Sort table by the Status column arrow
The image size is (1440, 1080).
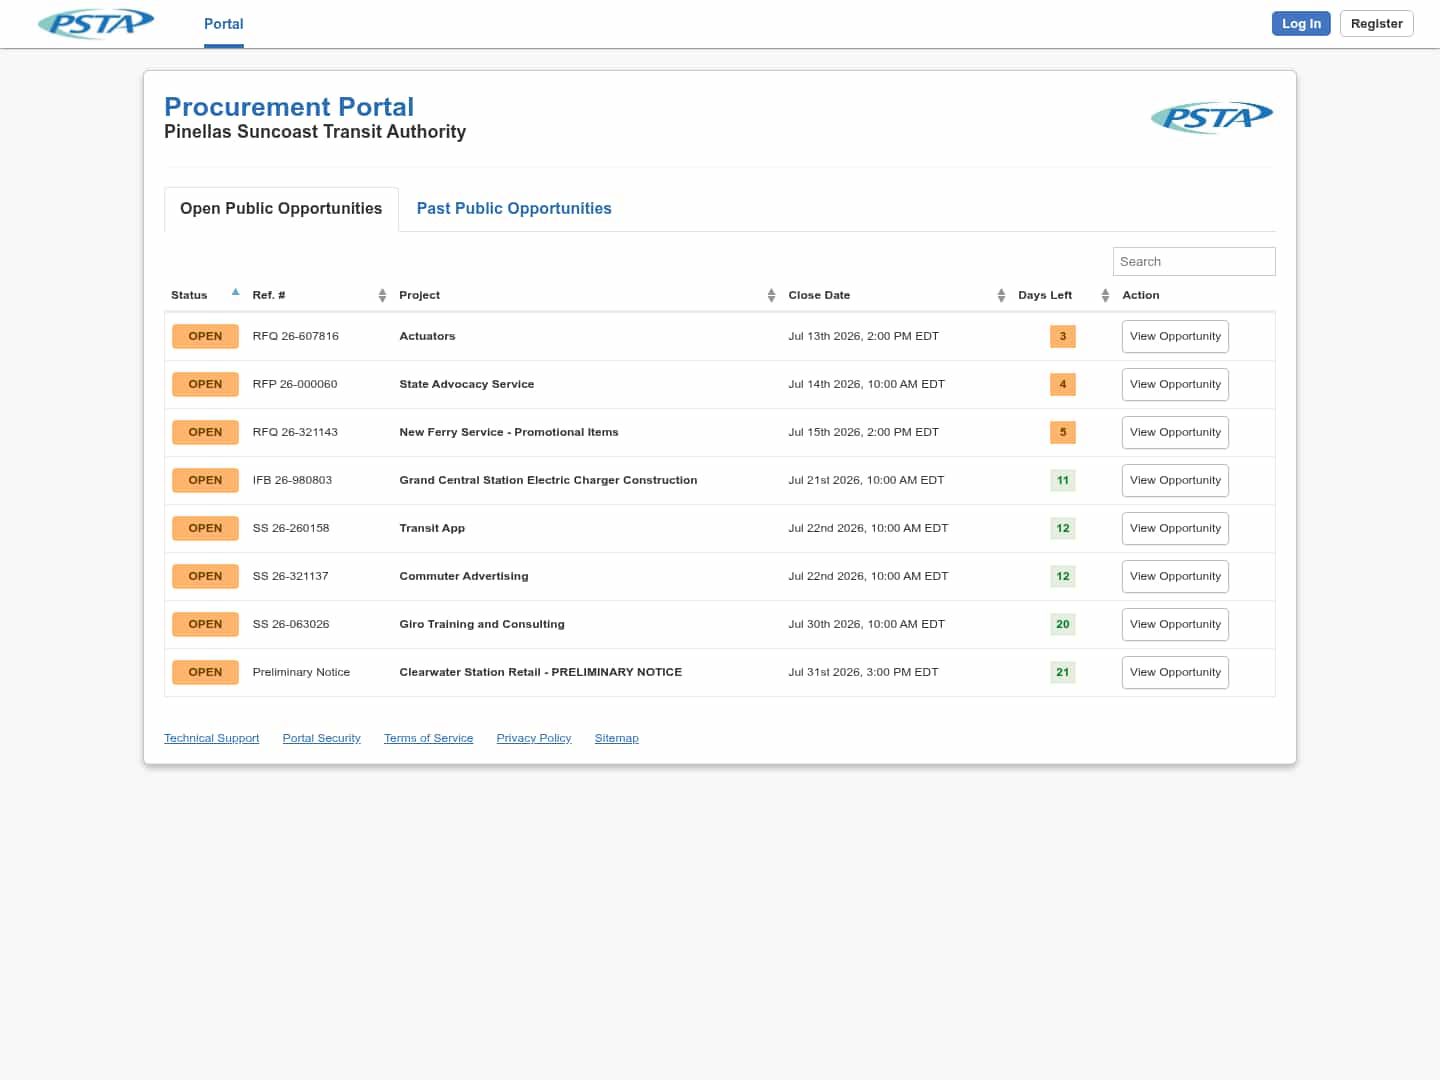[235, 293]
